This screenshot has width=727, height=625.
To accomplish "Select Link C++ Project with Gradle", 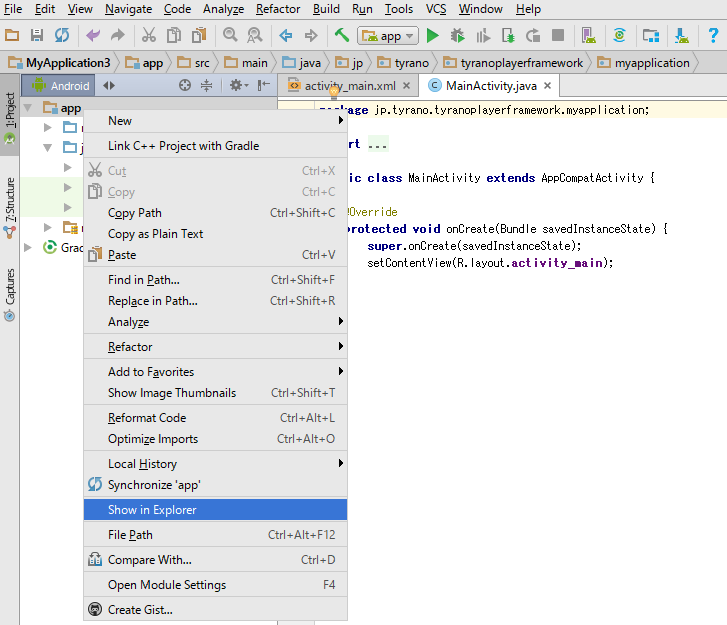I will (x=216, y=146).
